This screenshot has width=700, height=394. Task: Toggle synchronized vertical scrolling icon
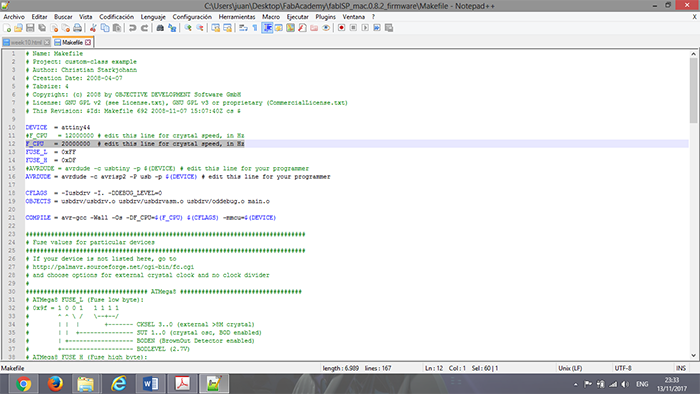pyautogui.click(x=216, y=28)
